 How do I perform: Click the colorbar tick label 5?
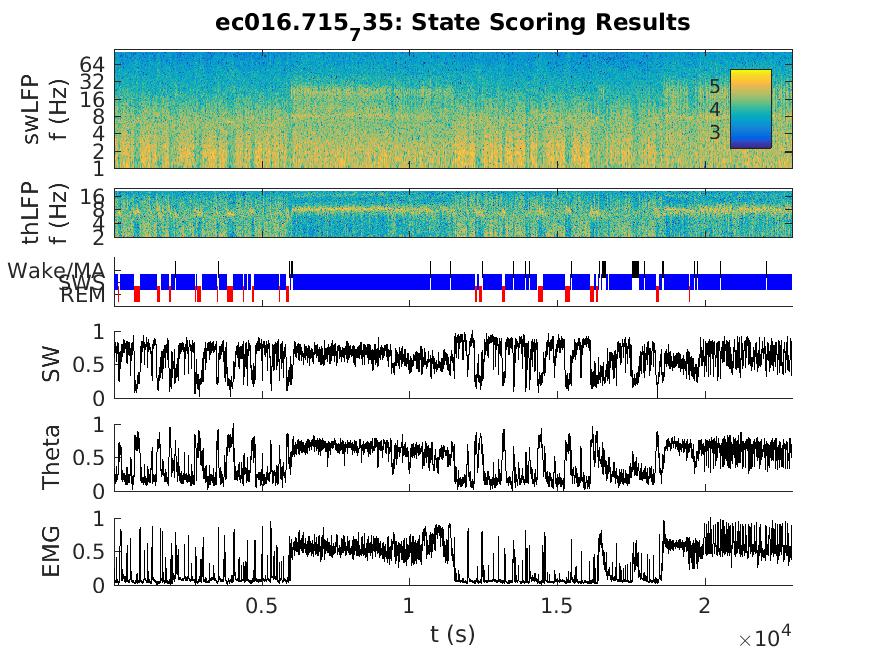coord(716,86)
